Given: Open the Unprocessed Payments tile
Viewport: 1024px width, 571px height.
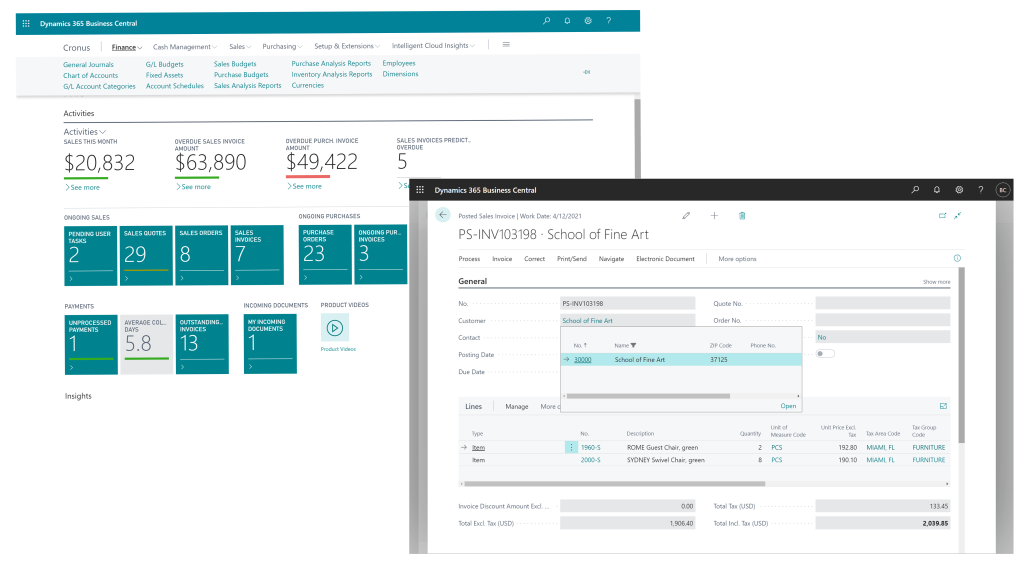Looking at the screenshot, I should 91,344.
